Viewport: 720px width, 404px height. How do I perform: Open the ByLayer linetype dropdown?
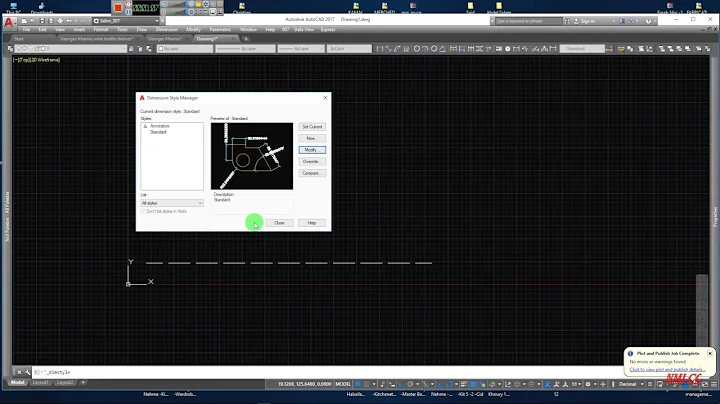pyautogui.click(x=245, y=49)
